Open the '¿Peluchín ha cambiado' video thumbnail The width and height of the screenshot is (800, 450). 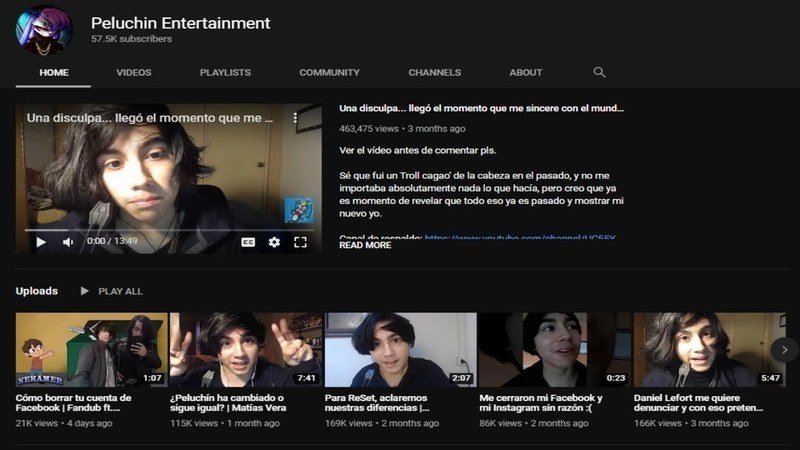point(246,349)
